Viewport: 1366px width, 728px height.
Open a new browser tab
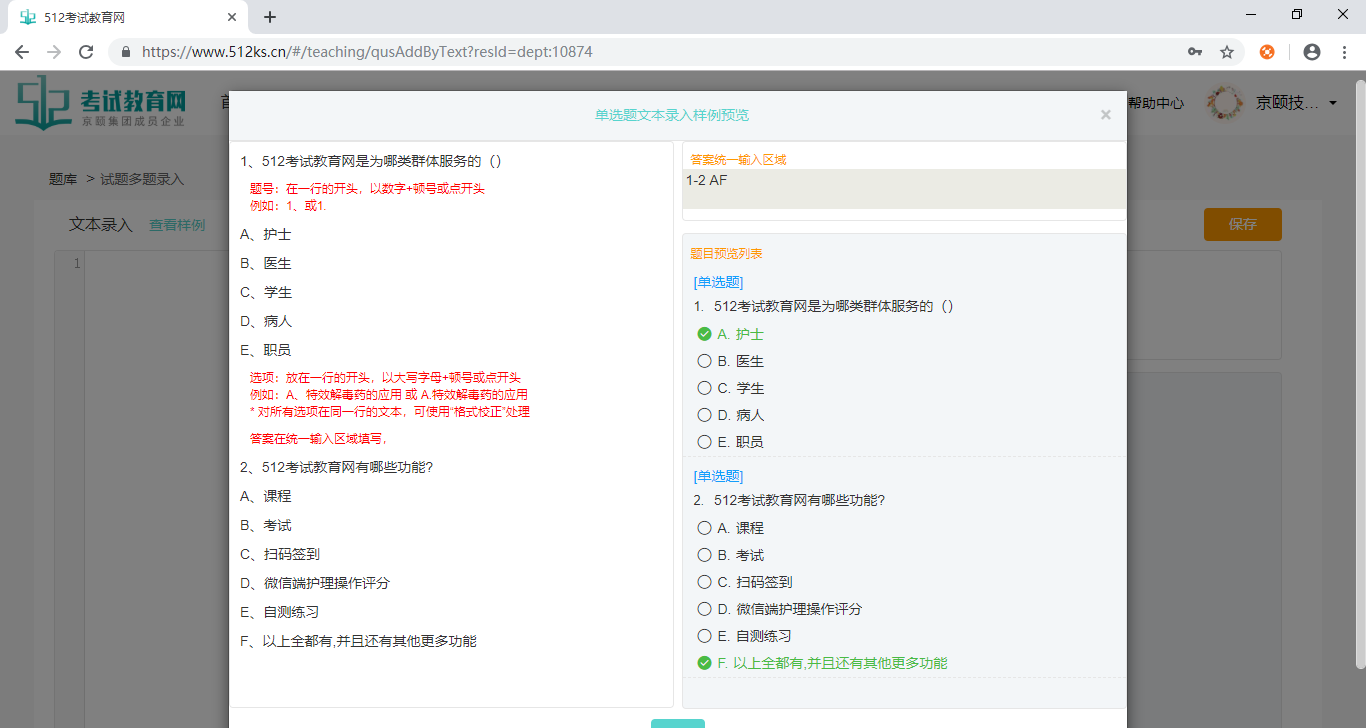coord(270,17)
